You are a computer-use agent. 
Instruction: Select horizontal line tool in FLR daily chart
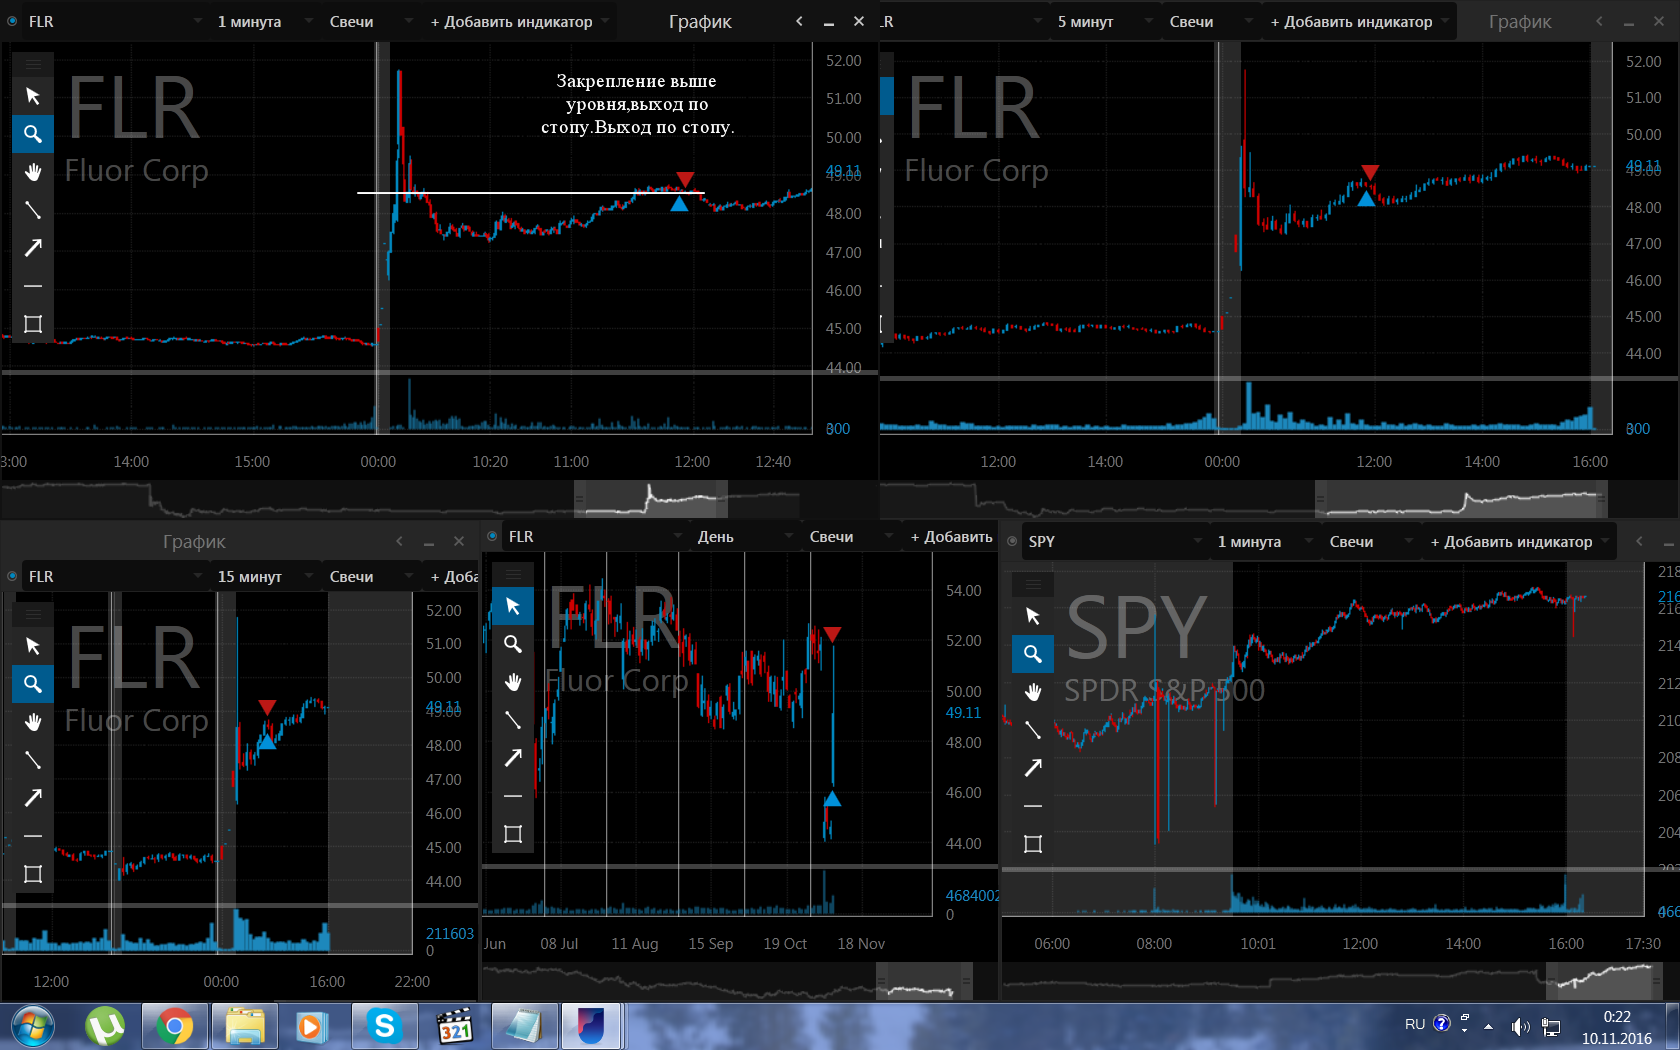513,796
